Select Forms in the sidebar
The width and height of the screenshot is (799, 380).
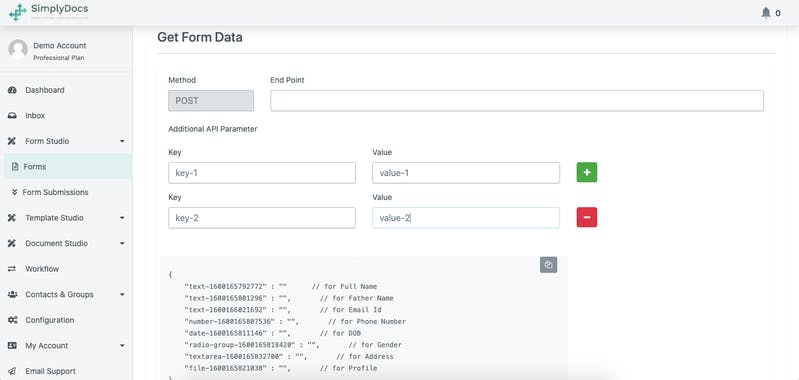click(68, 167)
